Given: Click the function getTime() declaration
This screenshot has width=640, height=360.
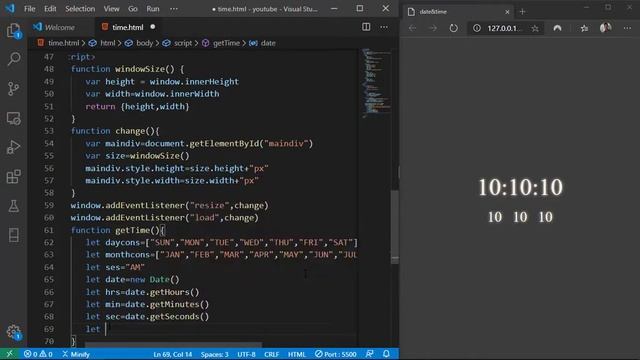Looking at the screenshot, I should pyautogui.click(x=118, y=230).
